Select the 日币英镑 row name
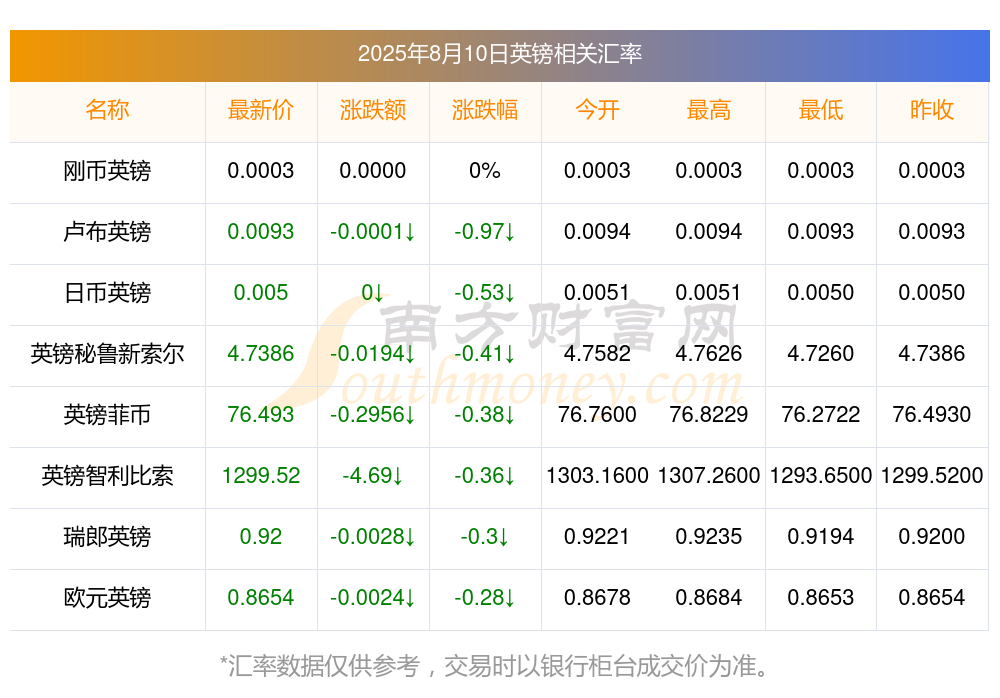Viewport: 1000px width, 698px height. tap(107, 293)
